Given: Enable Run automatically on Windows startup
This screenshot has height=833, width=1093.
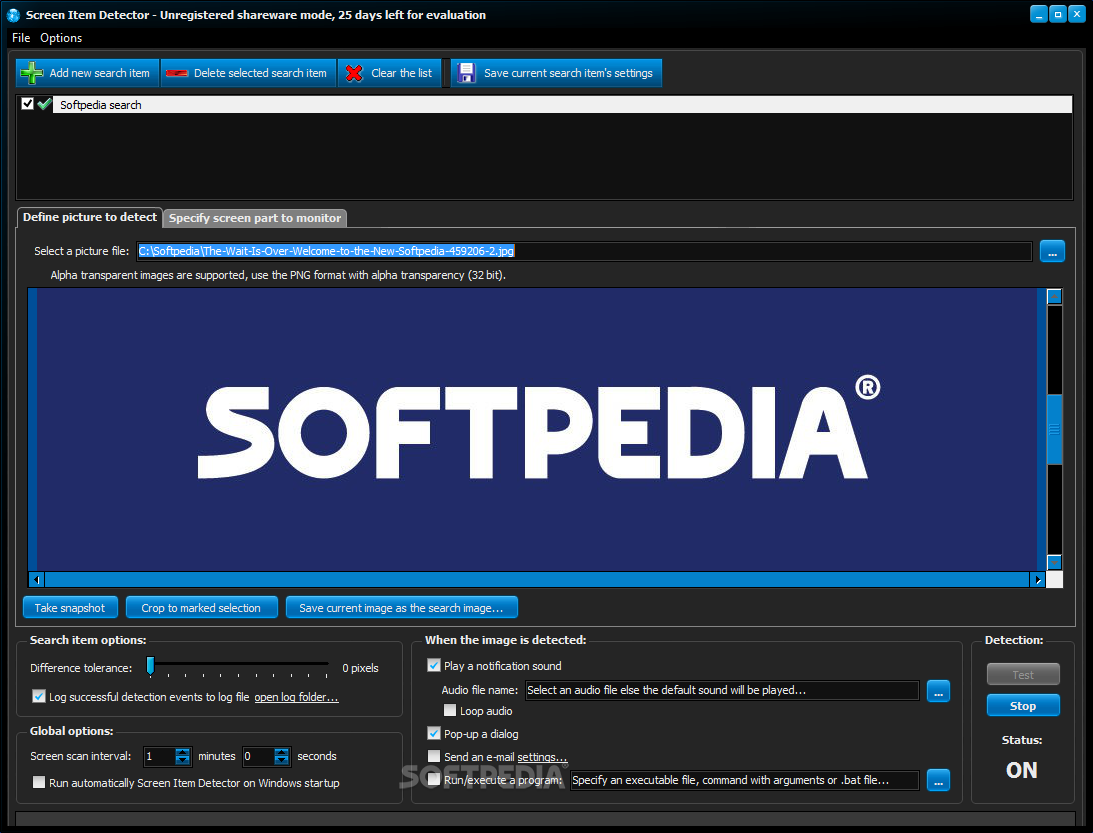Looking at the screenshot, I should (39, 782).
